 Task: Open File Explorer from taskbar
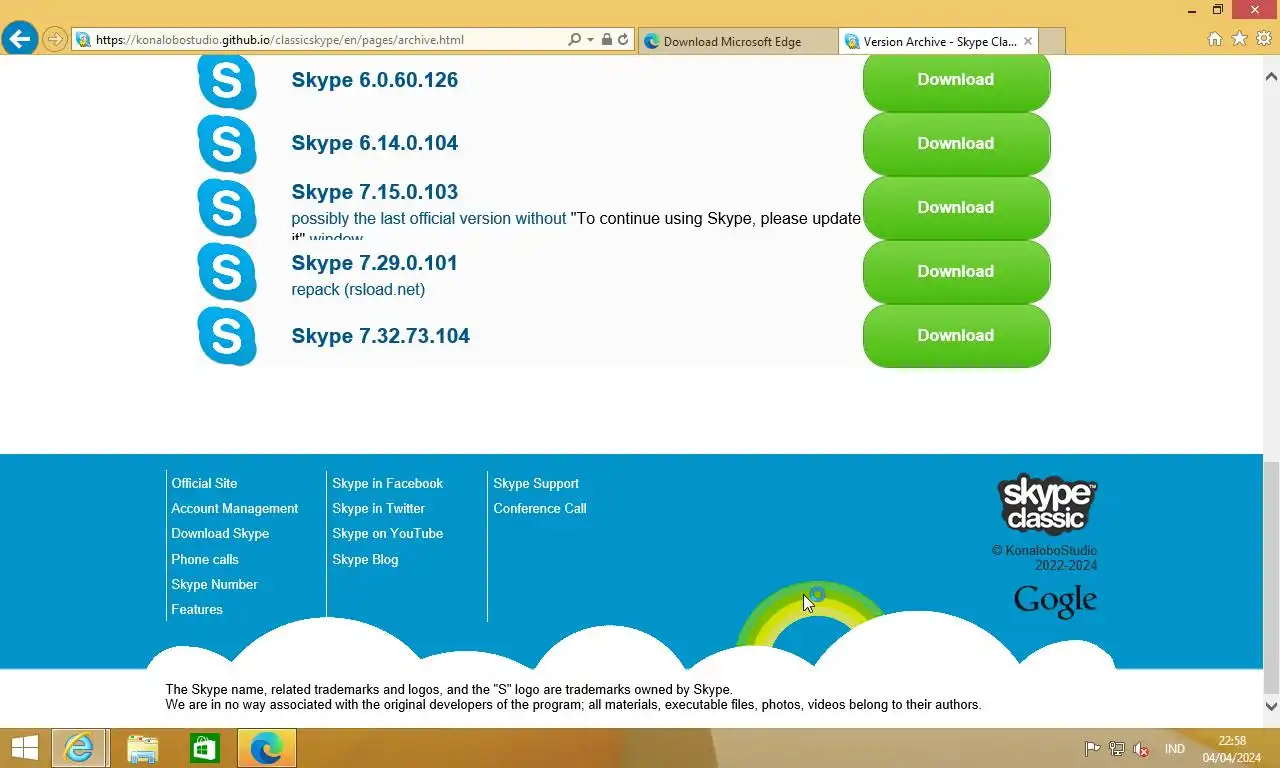pyautogui.click(x=143, y=748)
